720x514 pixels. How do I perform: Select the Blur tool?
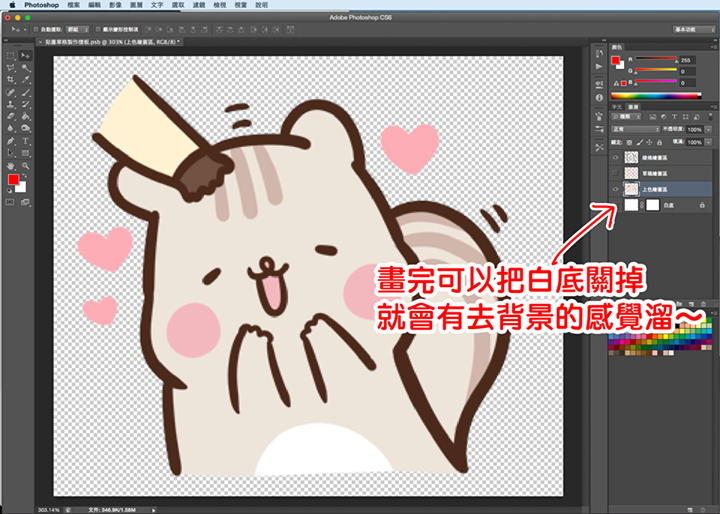[x=11, y=128]
